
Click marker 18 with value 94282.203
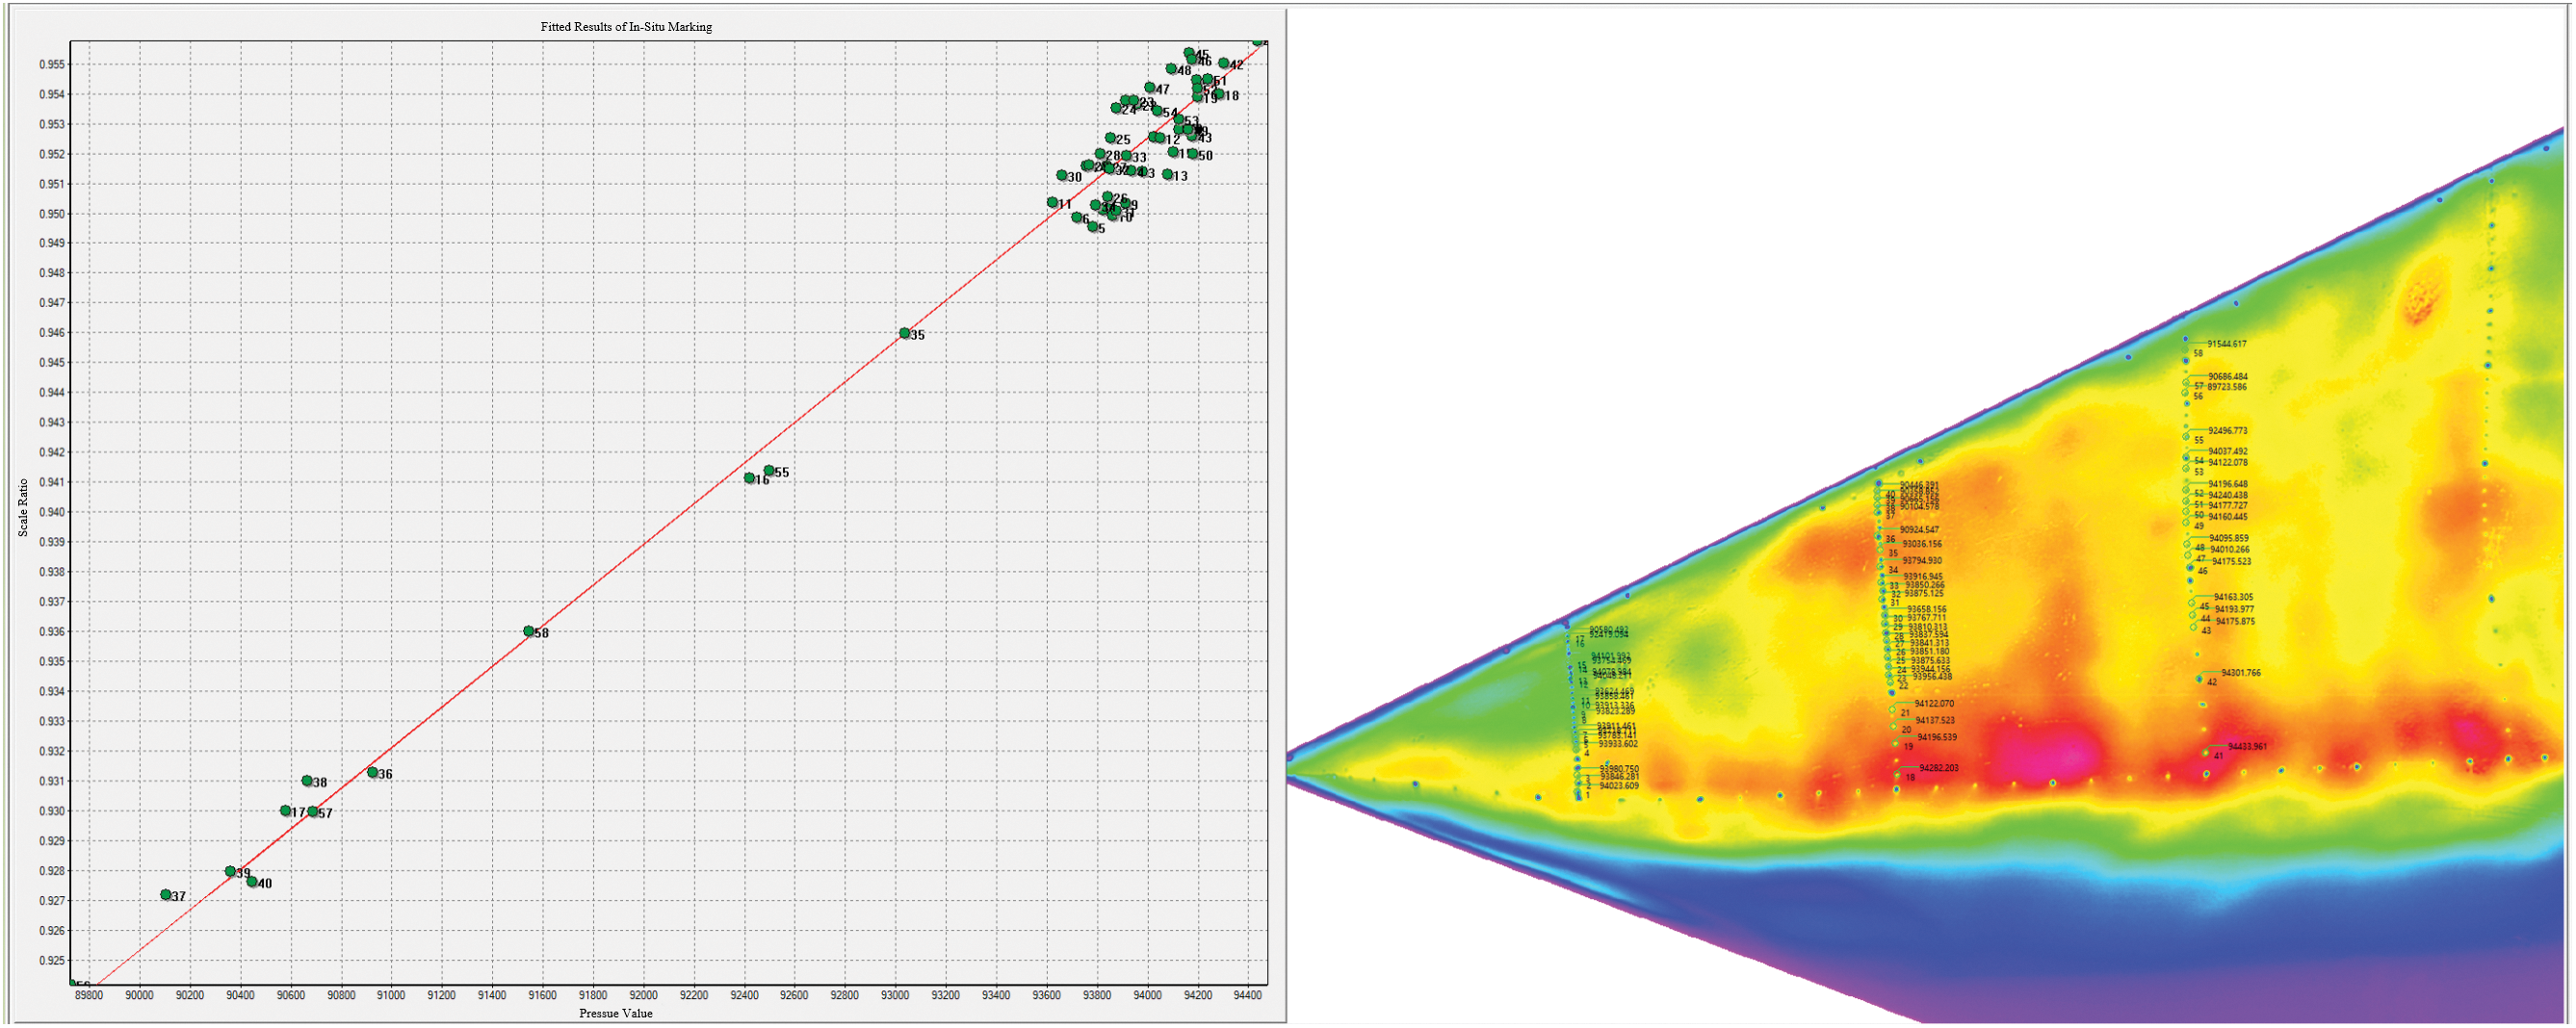click(x=1897, y=774)
